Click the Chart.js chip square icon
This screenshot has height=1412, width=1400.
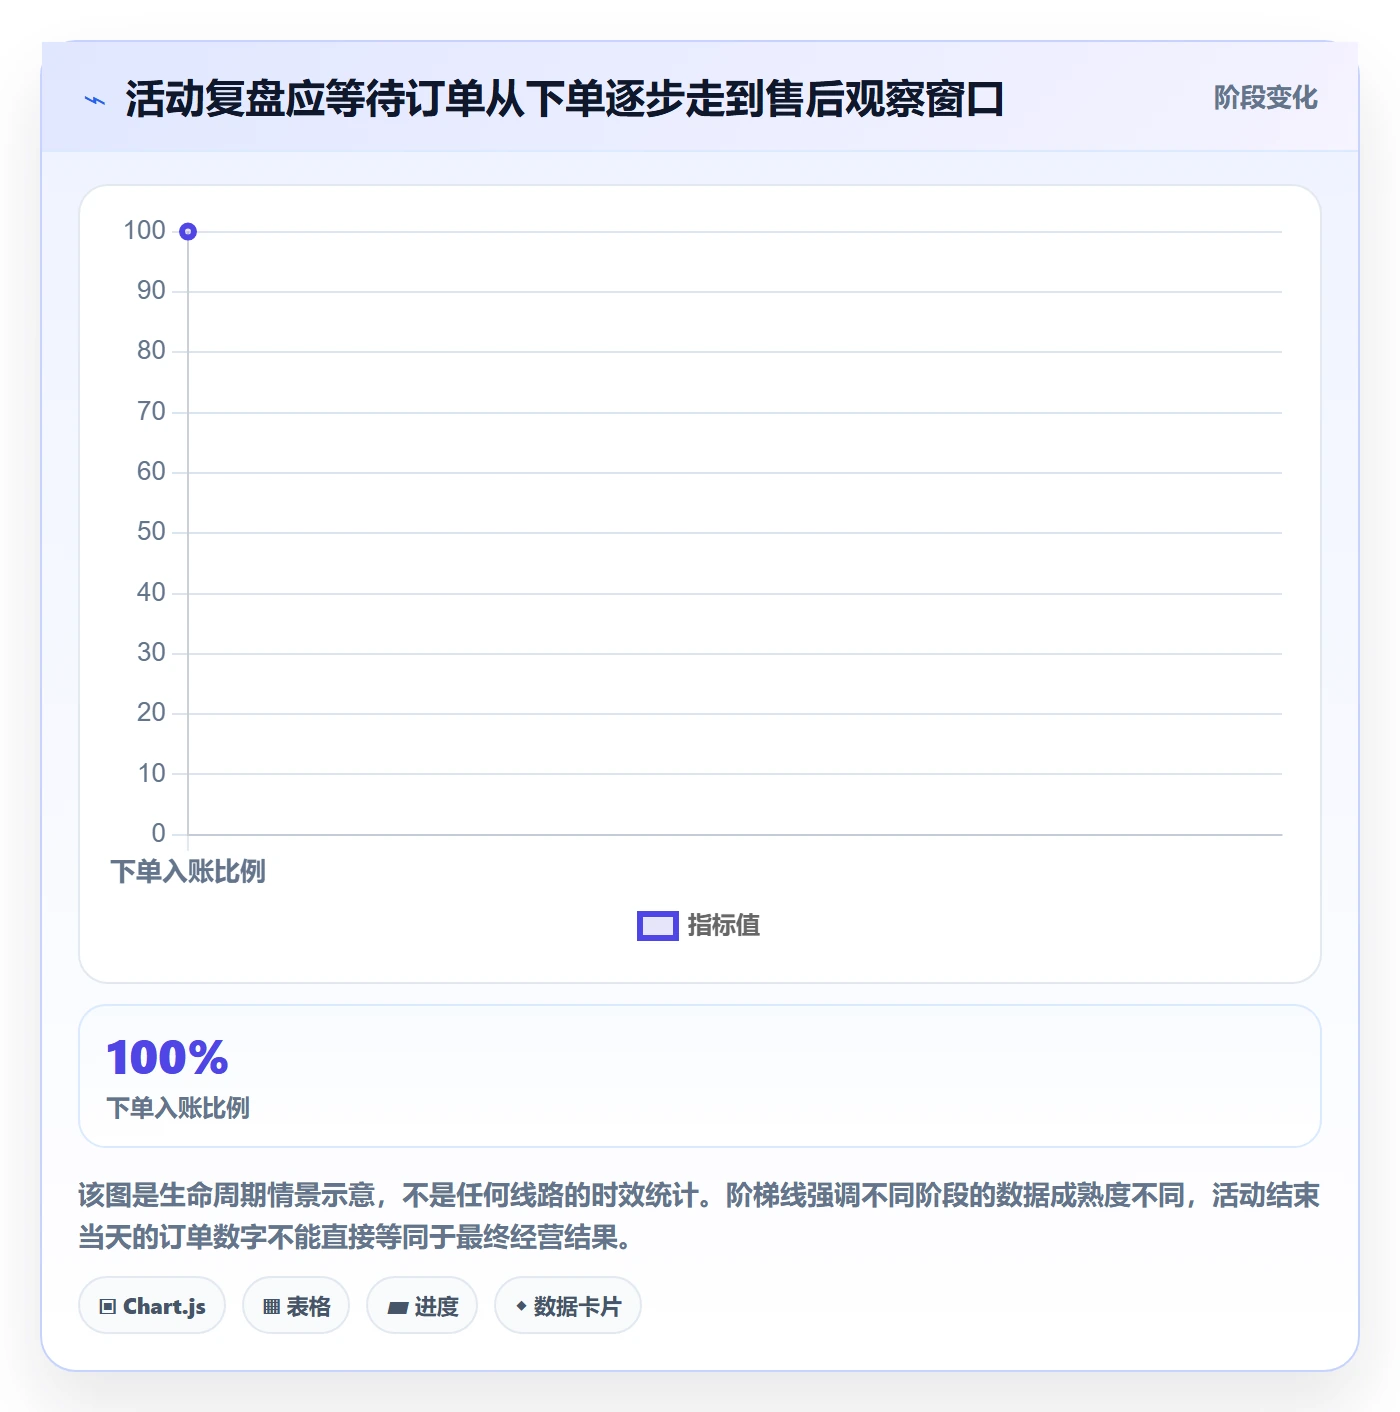coord(108,1307)
